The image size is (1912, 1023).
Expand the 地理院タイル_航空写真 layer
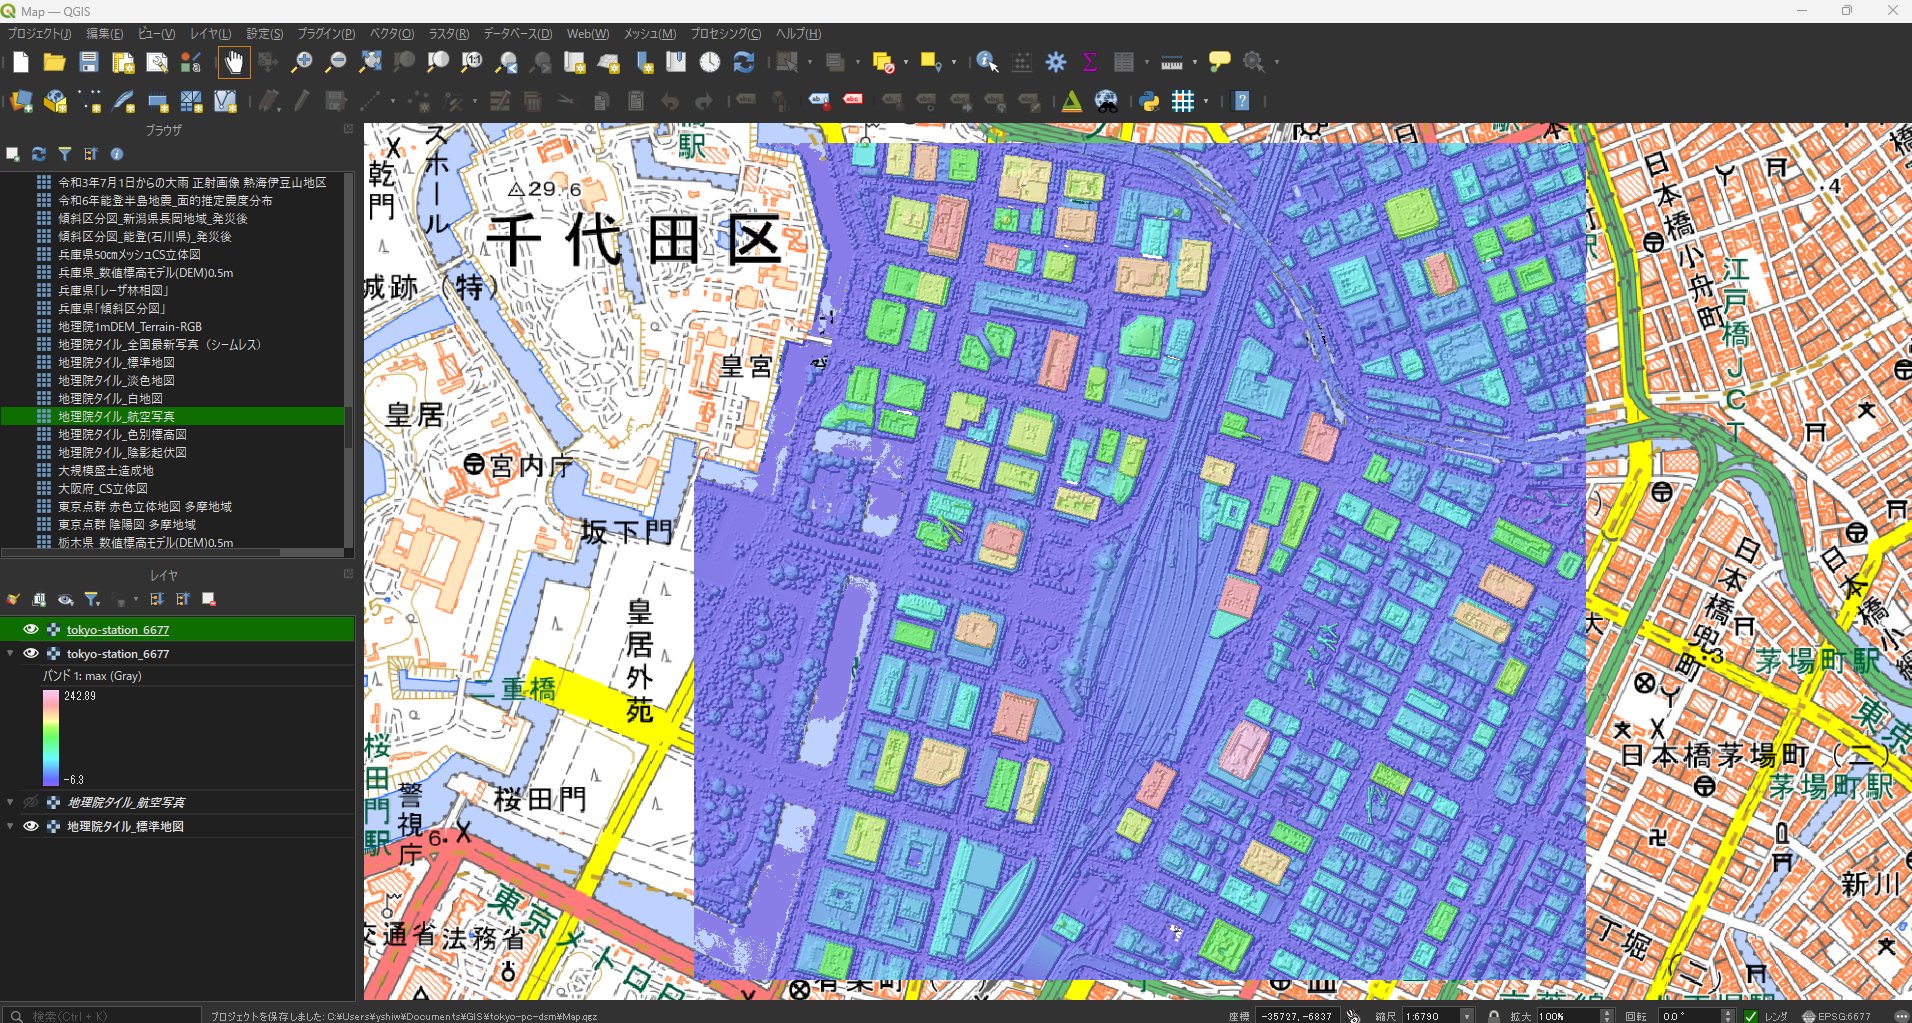[10, 802]
